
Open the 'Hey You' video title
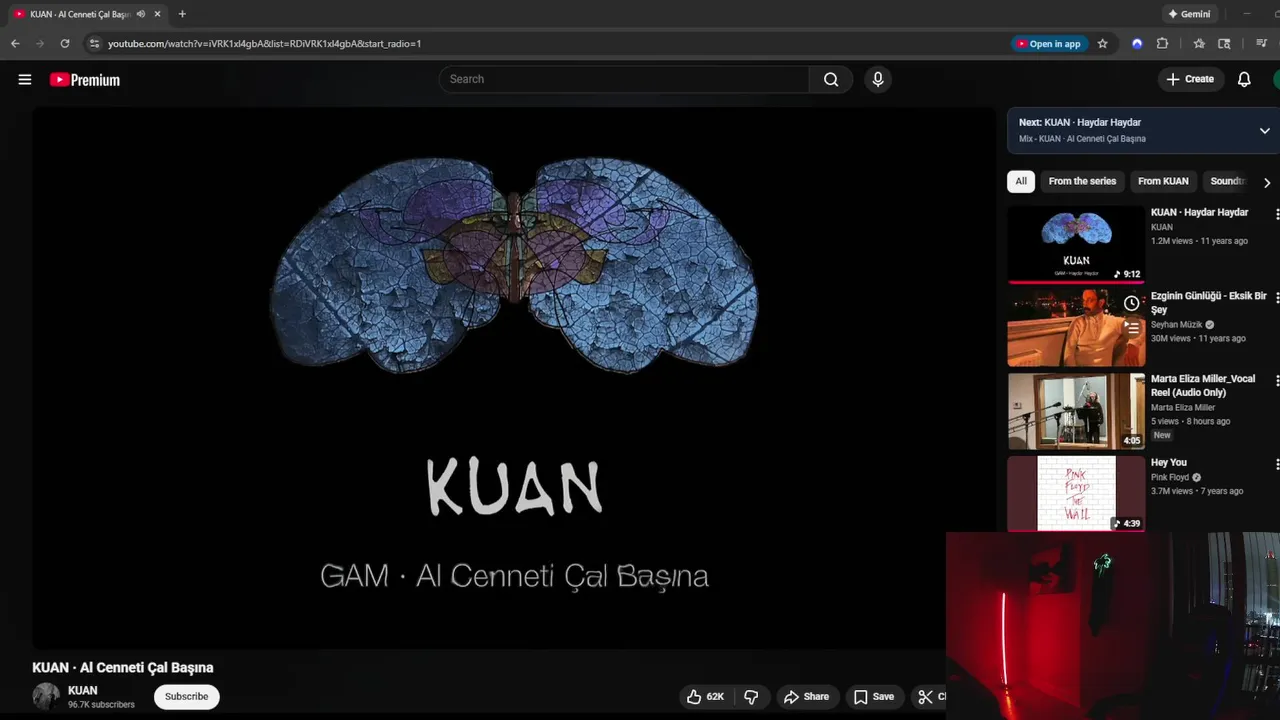[1169, 463]
